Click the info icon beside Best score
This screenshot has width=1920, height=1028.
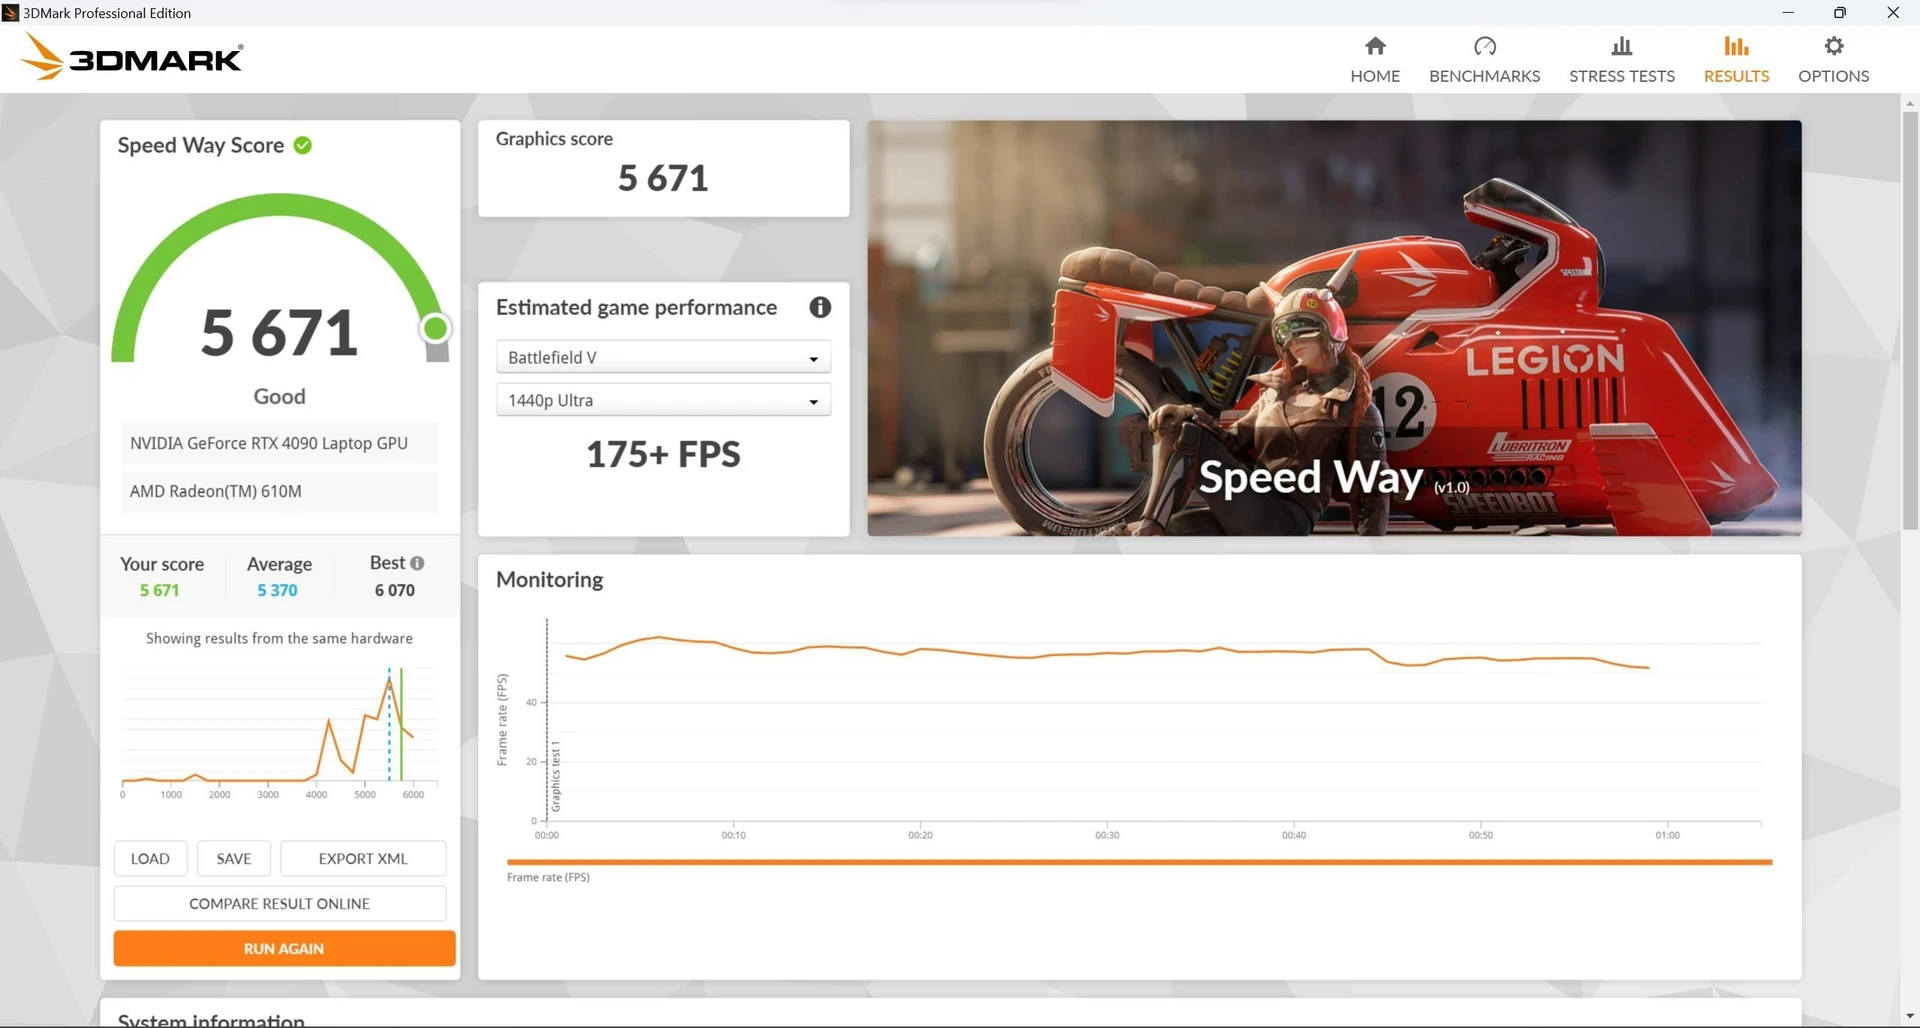point(417,563)
